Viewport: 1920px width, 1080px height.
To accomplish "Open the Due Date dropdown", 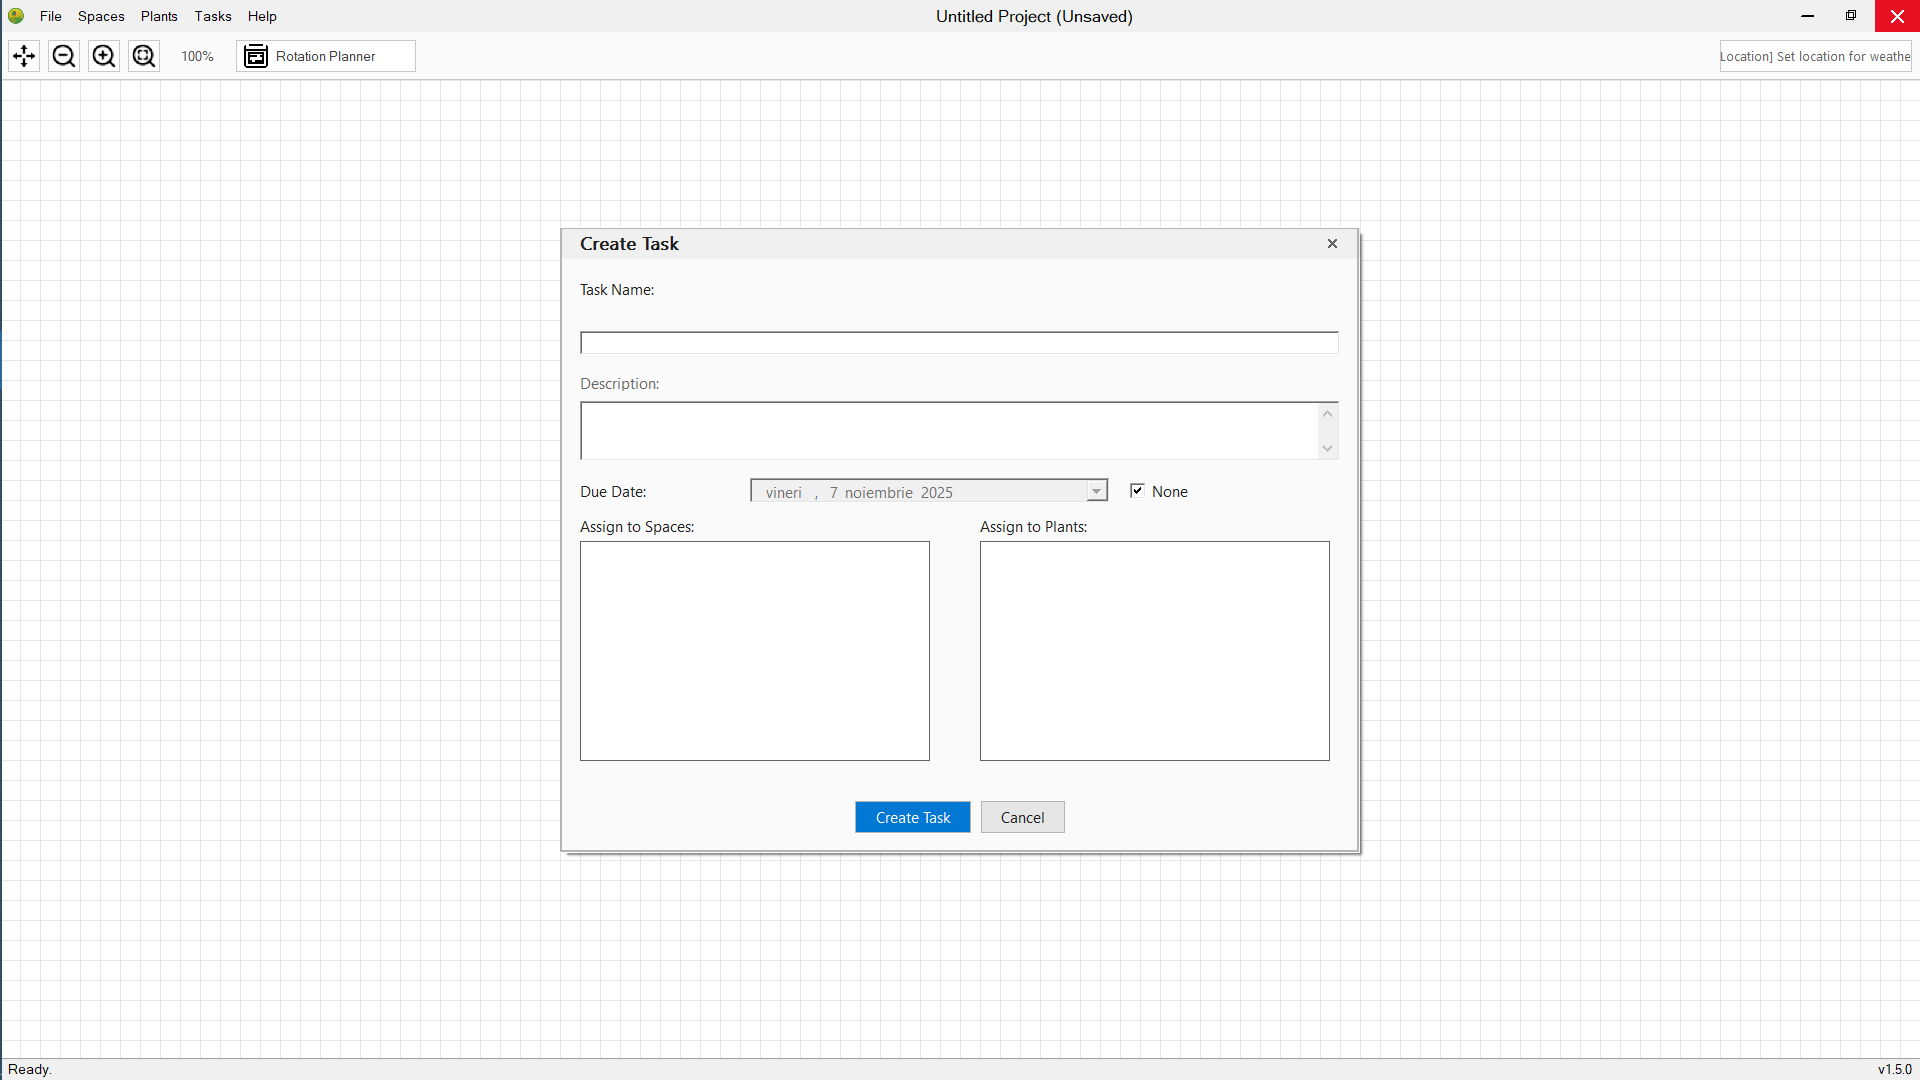I will tap(1095, 491).
